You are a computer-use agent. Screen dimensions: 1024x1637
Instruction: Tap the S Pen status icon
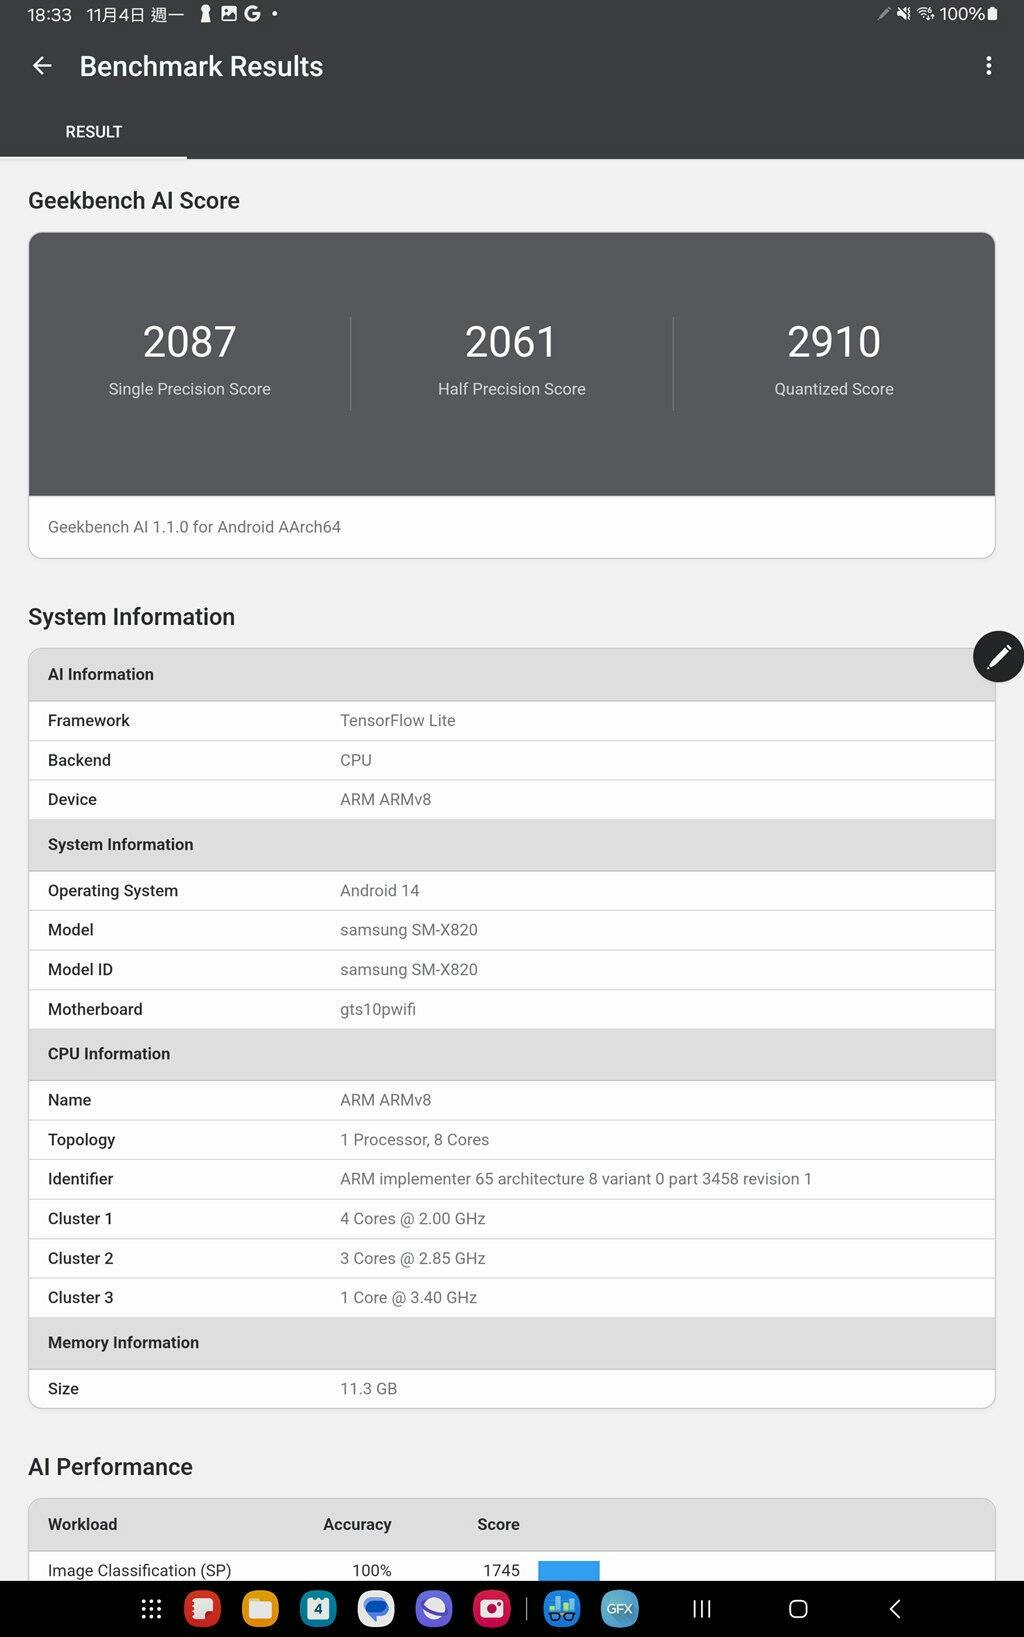[x=884, y=14]
